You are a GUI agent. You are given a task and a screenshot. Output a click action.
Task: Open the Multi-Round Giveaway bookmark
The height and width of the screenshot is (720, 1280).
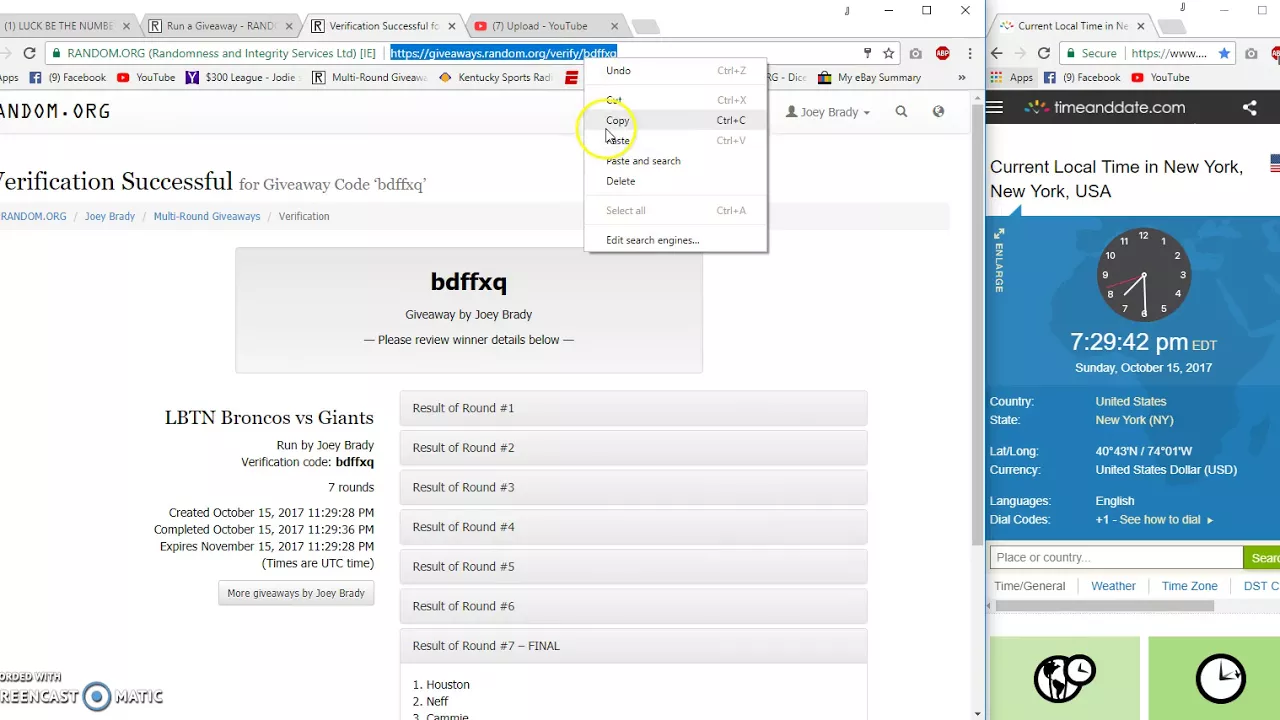click(x=370, y=77)
